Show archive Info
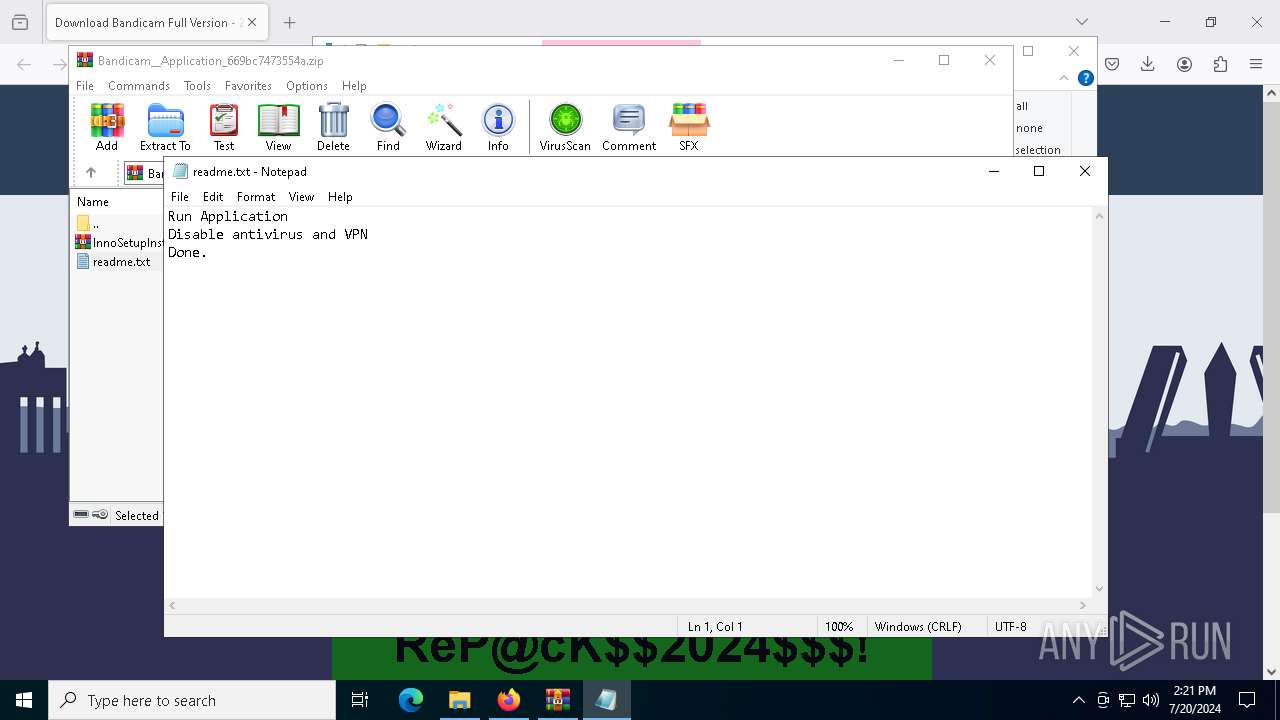This screenshot has width=1280, height=720. (x=498, y=127)
